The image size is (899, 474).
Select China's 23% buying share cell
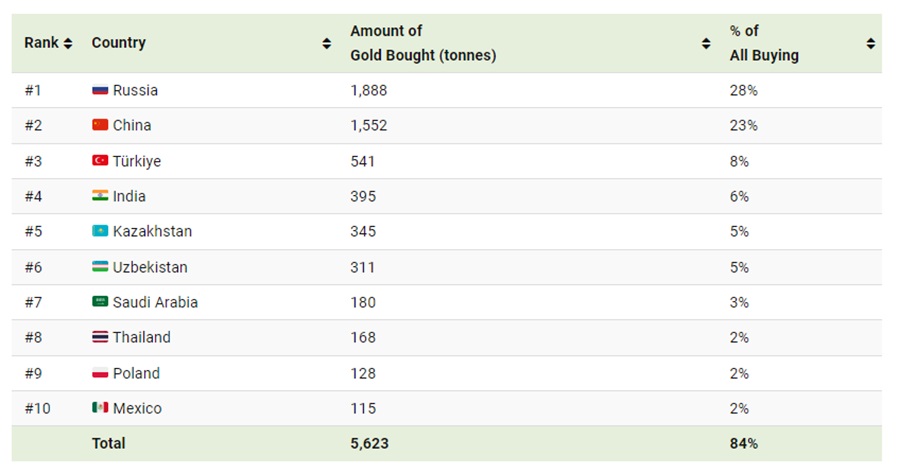click(743, 125)
